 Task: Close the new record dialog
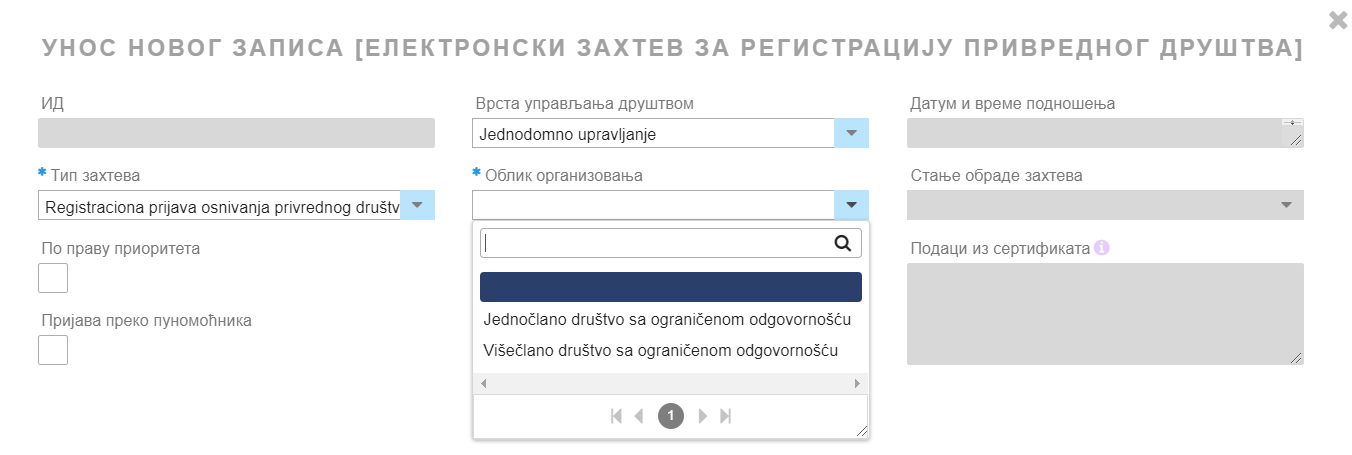click(1337, 19)
